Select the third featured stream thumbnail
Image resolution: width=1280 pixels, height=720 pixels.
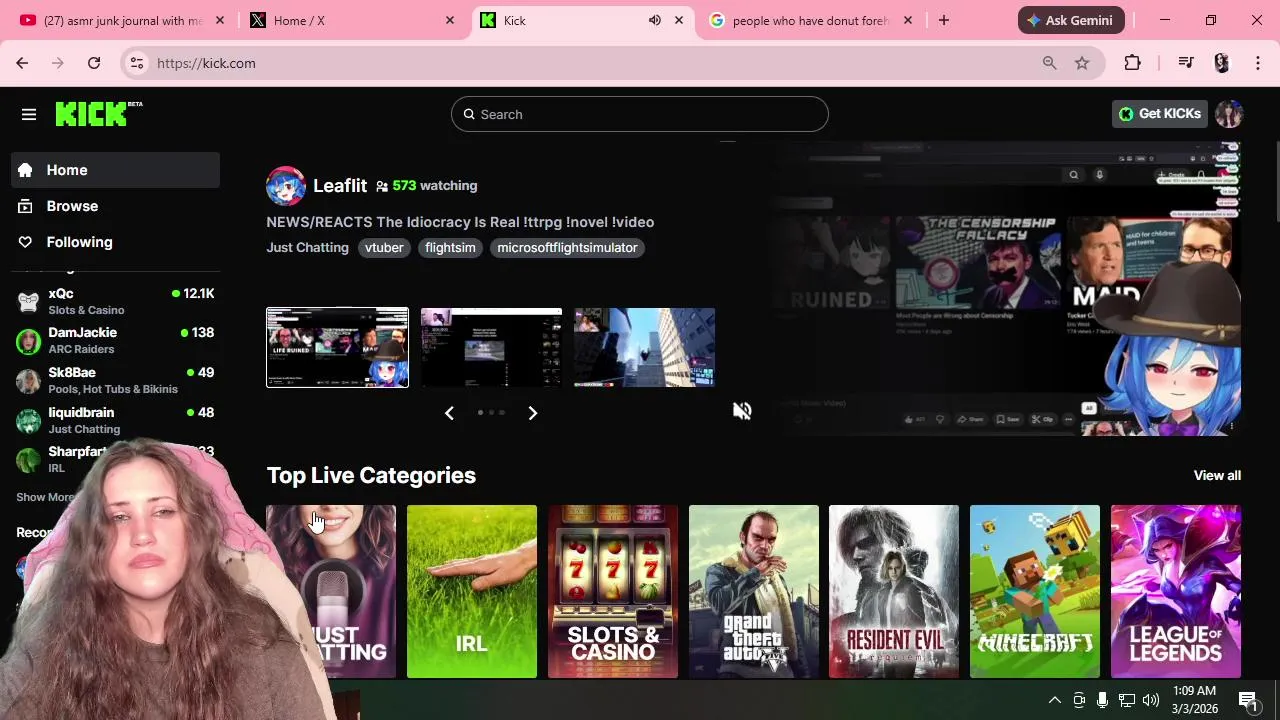(x=645, y=347)
